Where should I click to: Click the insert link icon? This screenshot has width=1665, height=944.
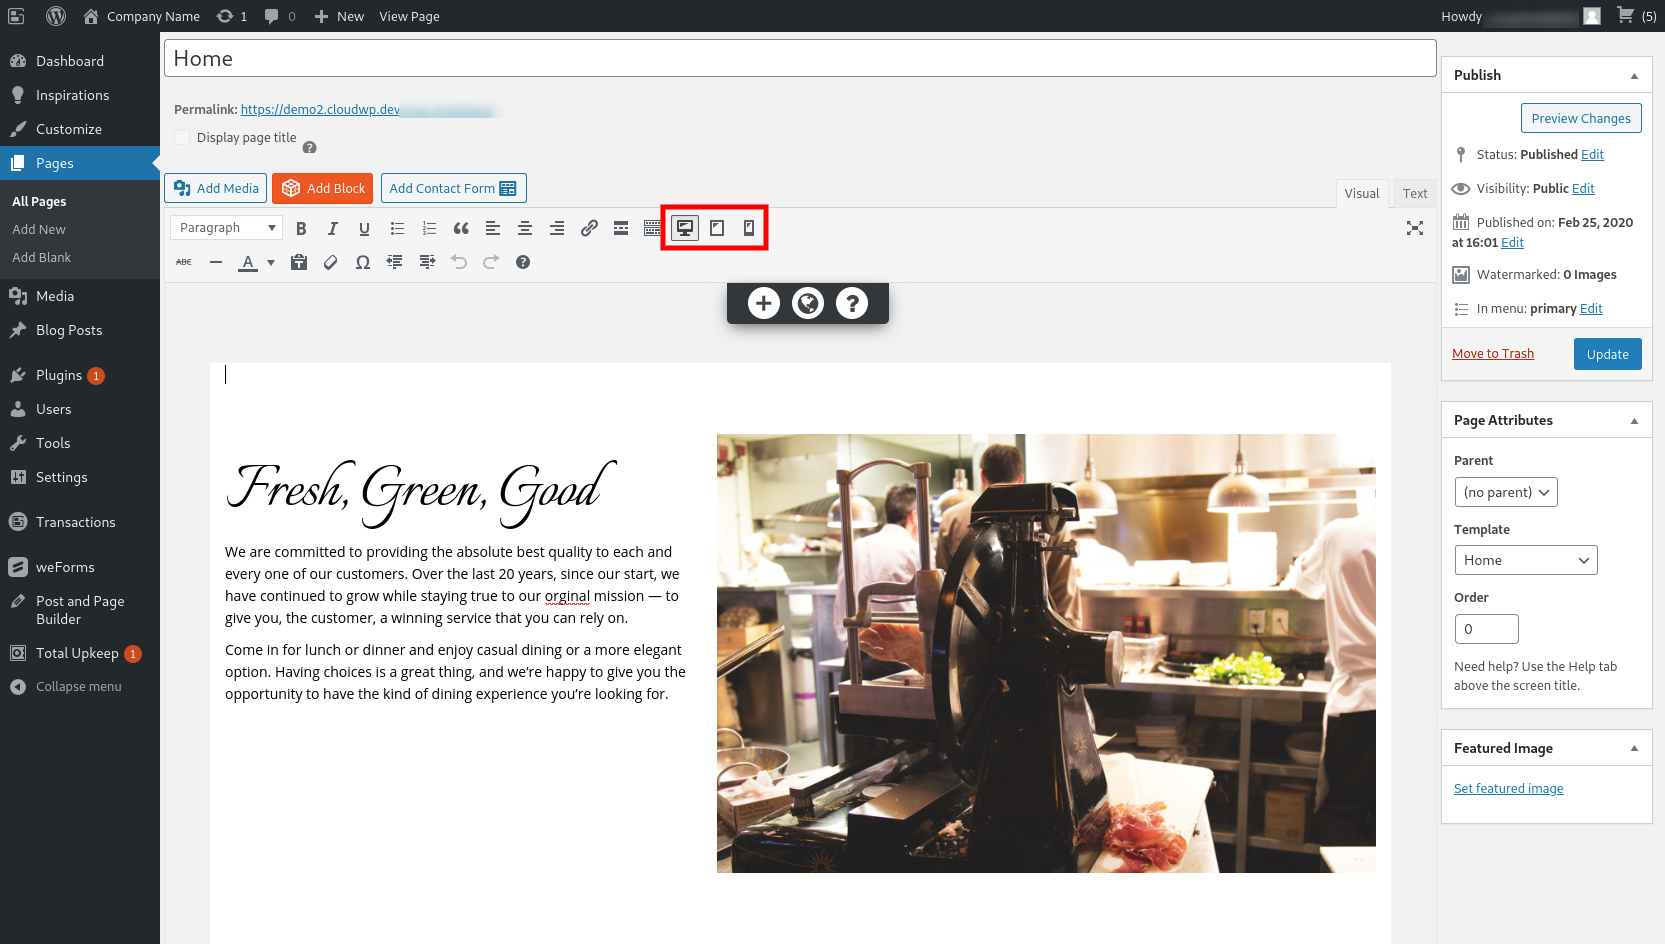click(589, 228)
